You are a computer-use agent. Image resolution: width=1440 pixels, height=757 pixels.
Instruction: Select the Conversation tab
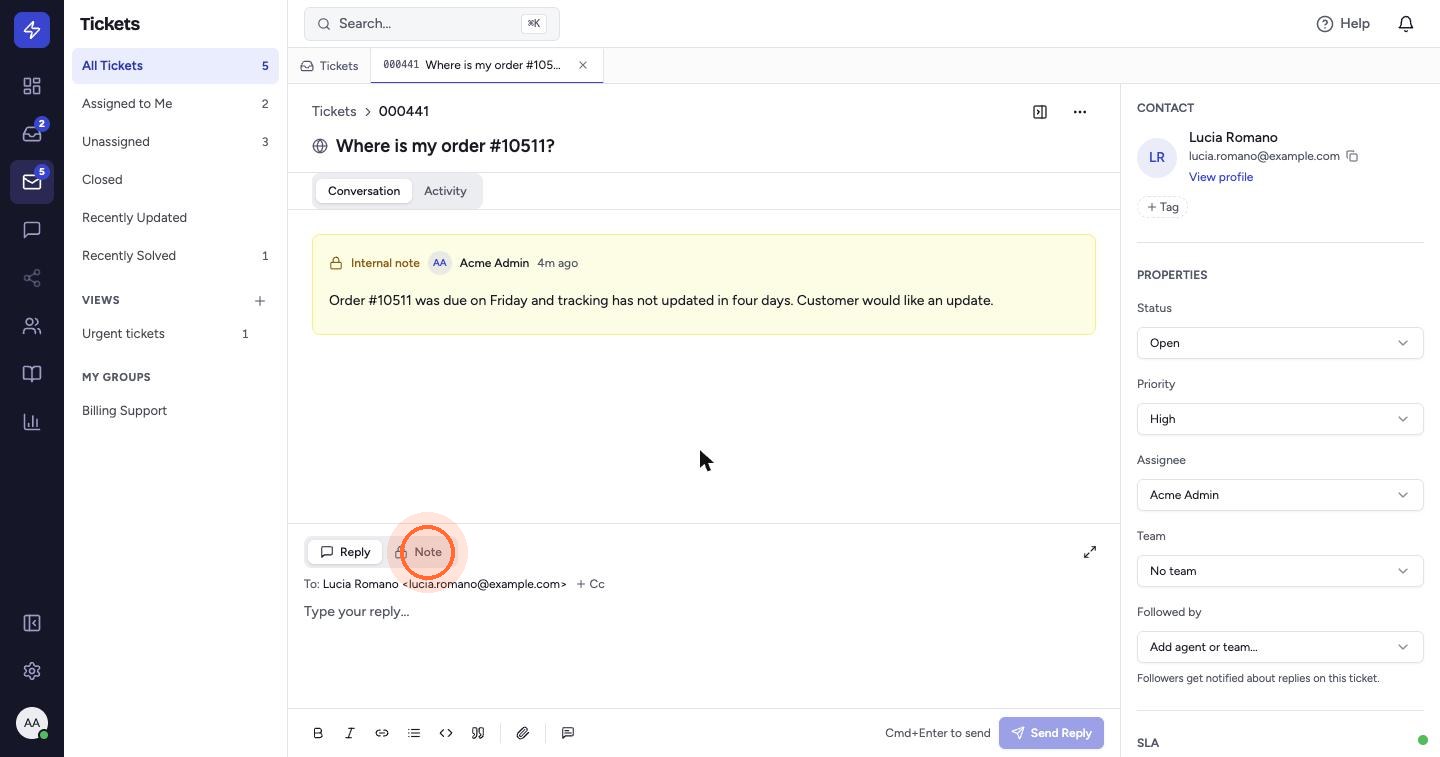point(364,191)
